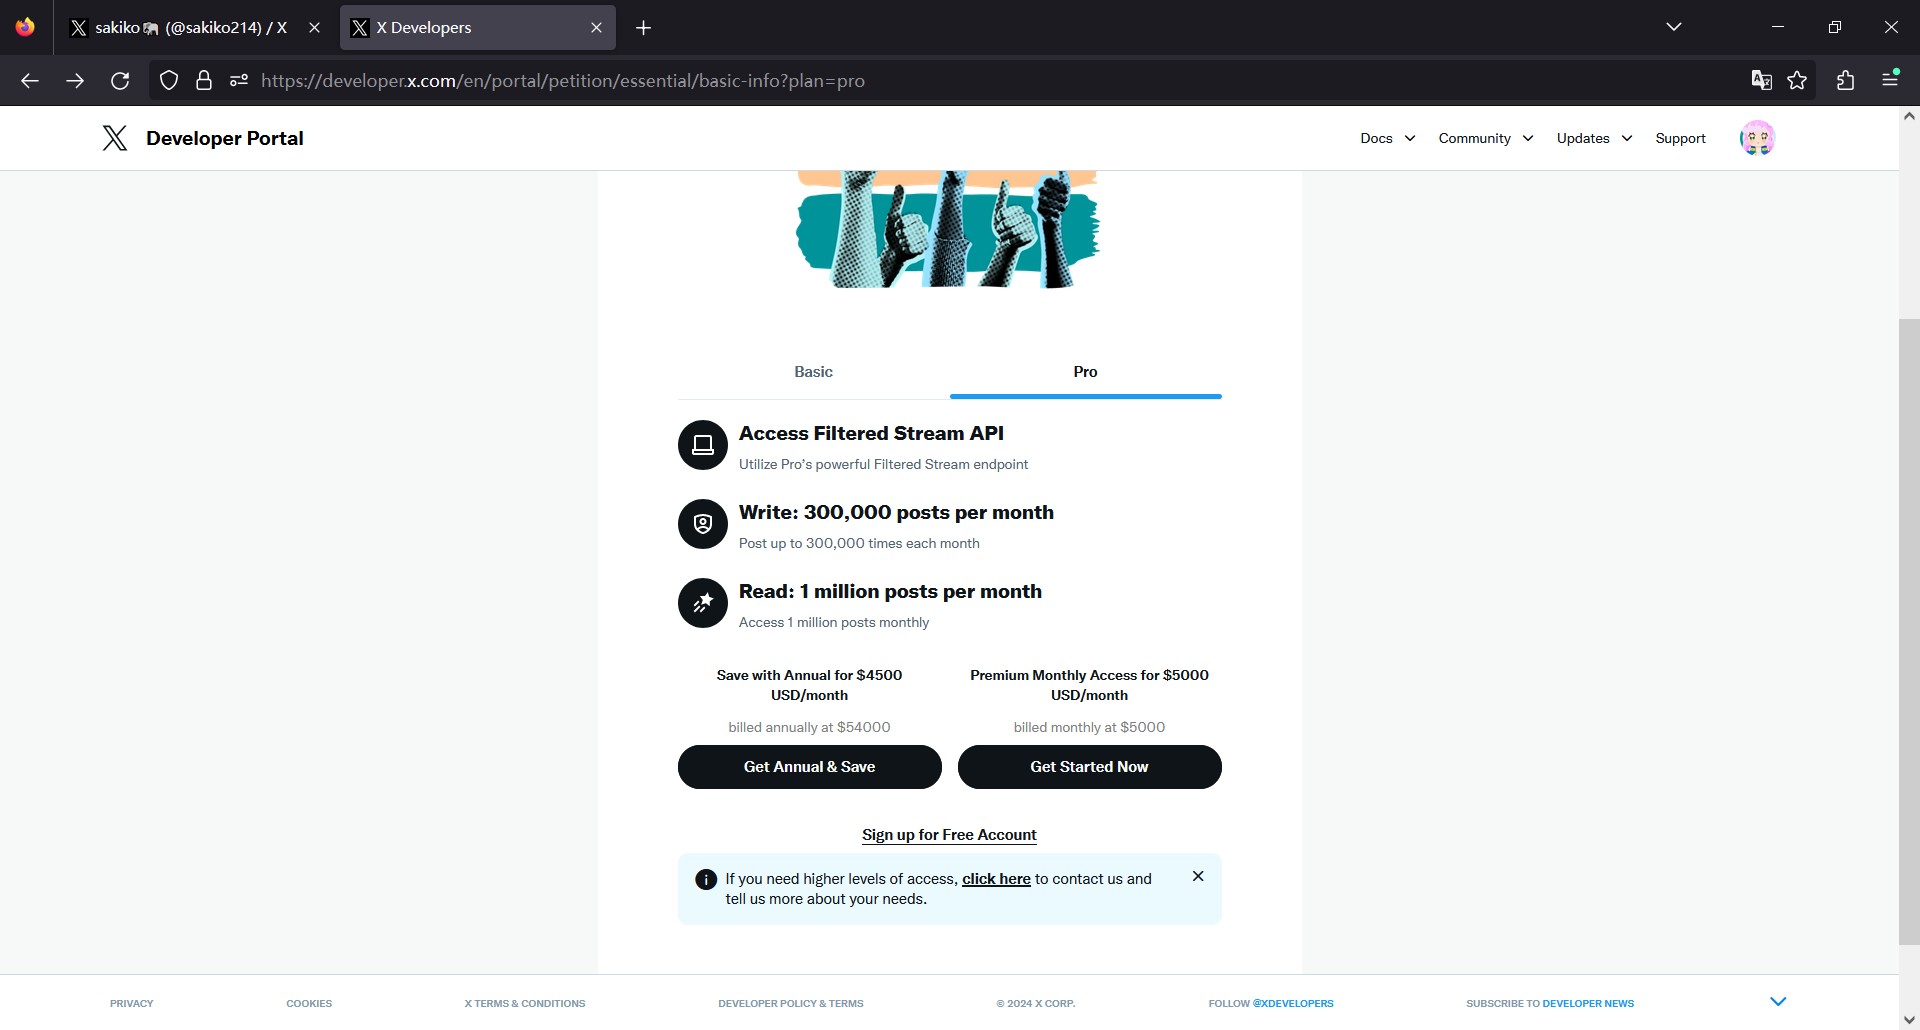The height and width of the screenshot is (1030, 1920).
Task: Expand footer with blue chevron
Action: (1778, 1001)
